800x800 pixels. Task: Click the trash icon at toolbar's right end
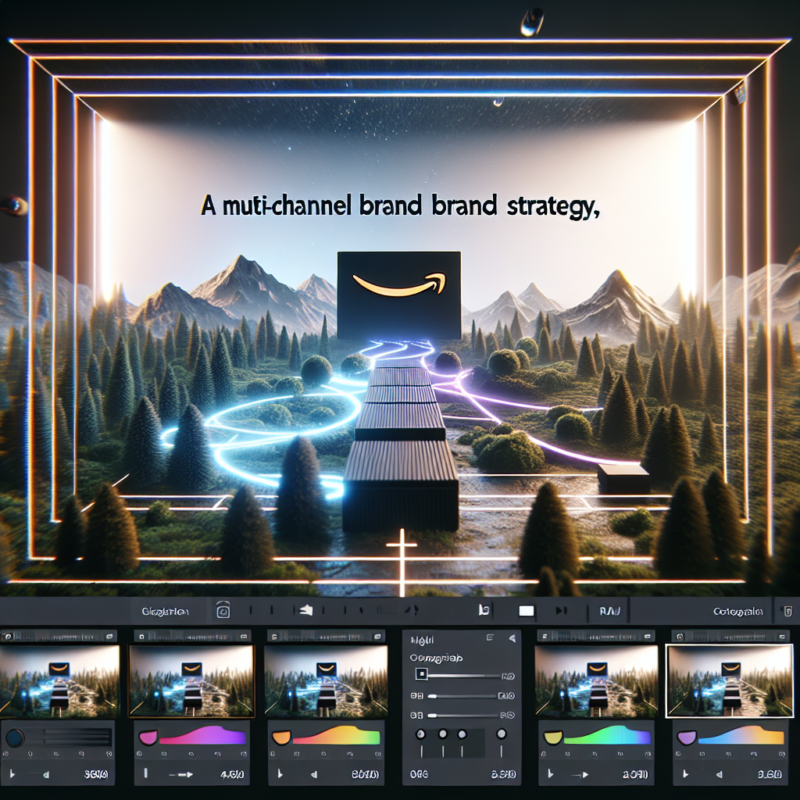[x=788, y=611]
